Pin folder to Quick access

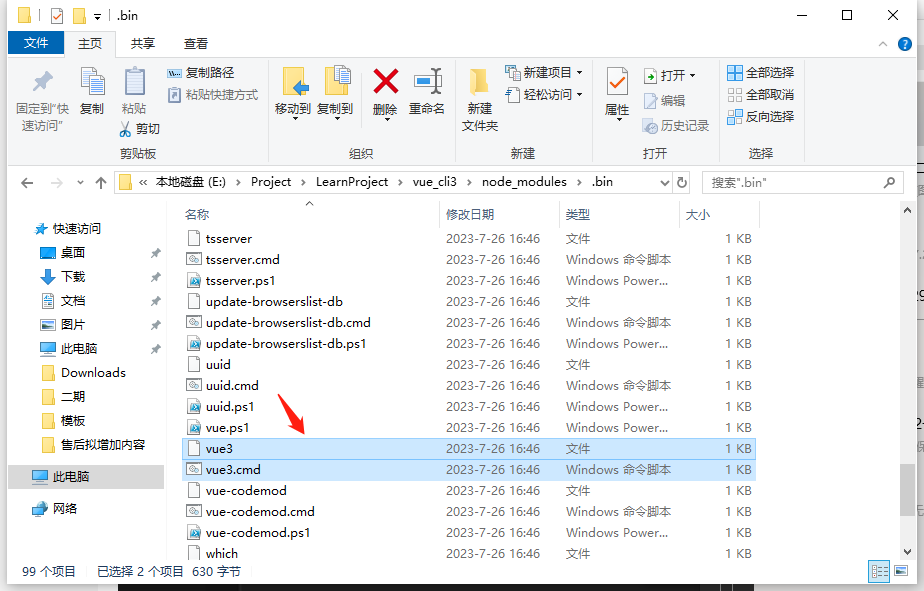coord(42,99)
